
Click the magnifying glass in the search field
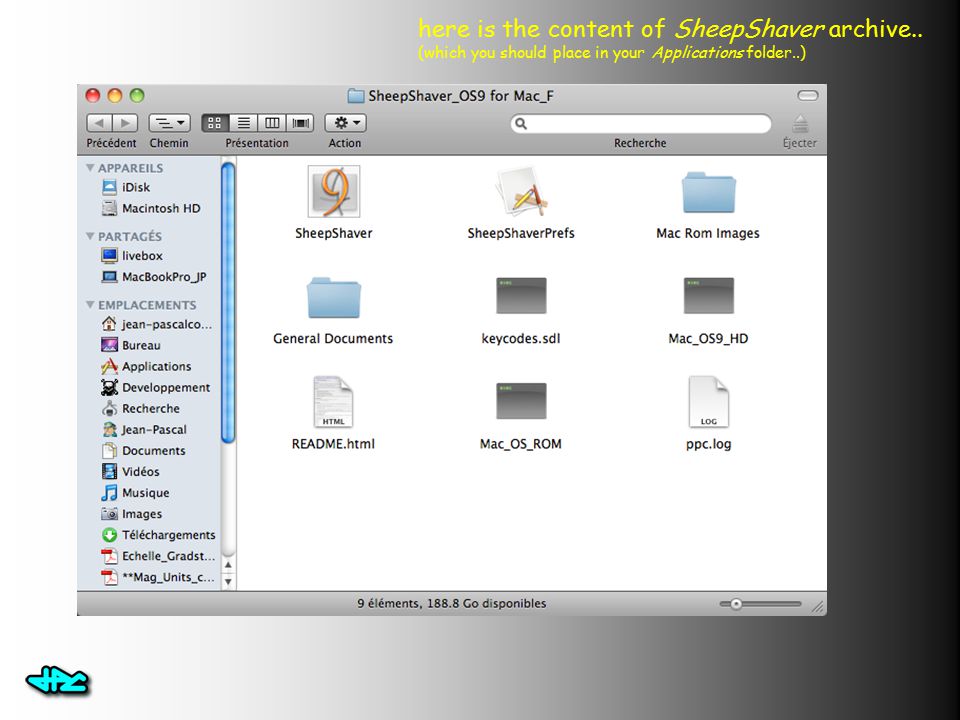tap(521, 124)
